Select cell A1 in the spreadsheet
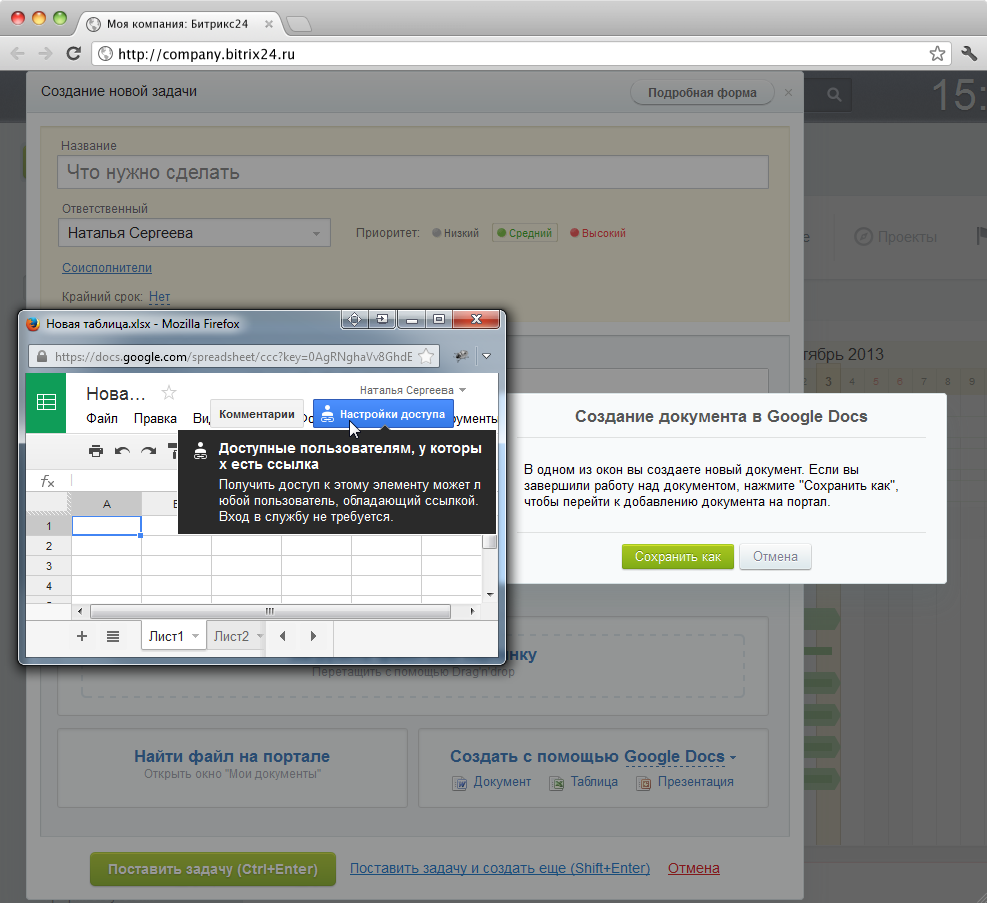Screen dimensions: 987x903 coord(106,526)
